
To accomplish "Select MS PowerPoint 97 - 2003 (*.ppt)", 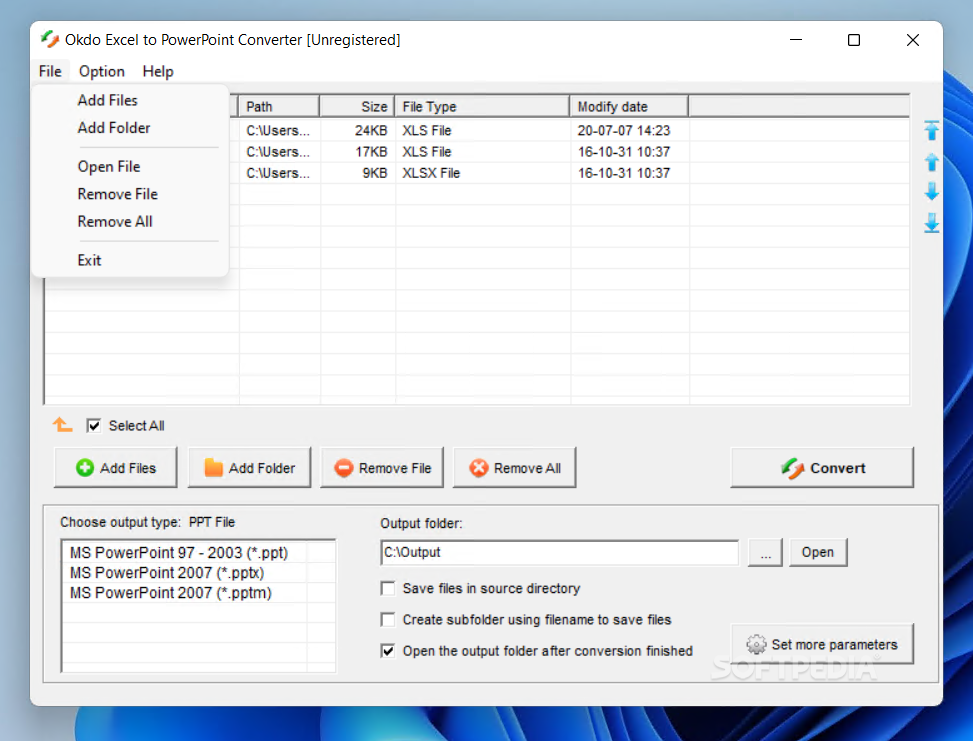I will pyautogui.click(x=179, y=552).
